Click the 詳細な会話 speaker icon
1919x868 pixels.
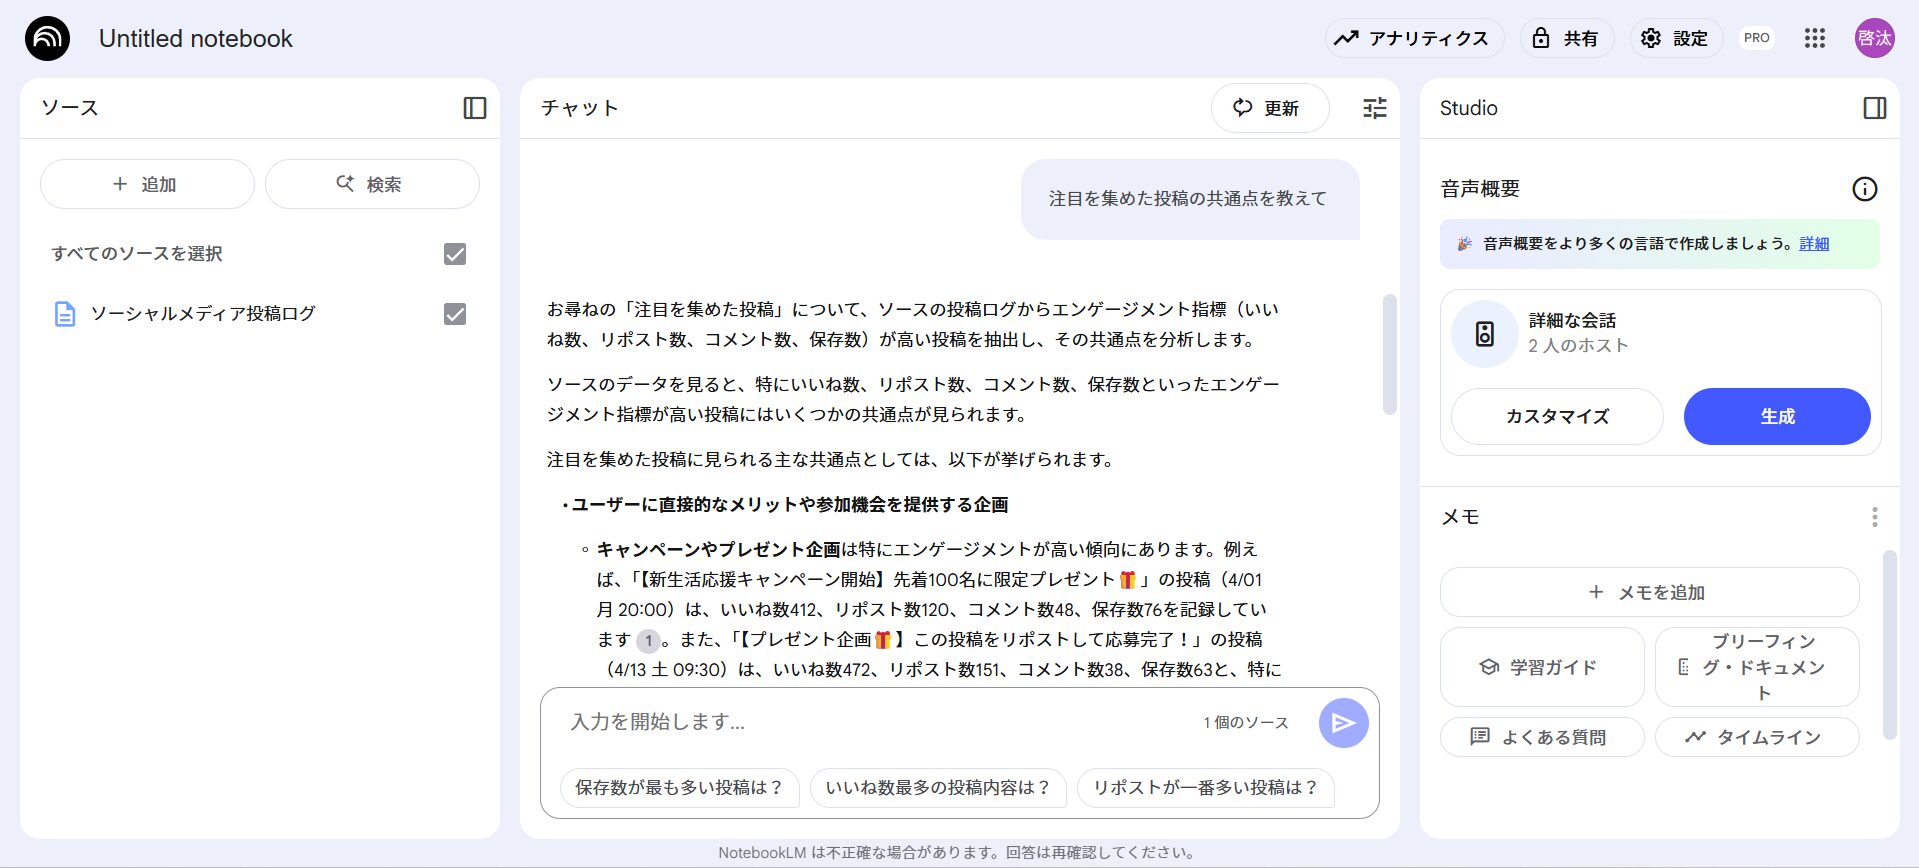1485,334
